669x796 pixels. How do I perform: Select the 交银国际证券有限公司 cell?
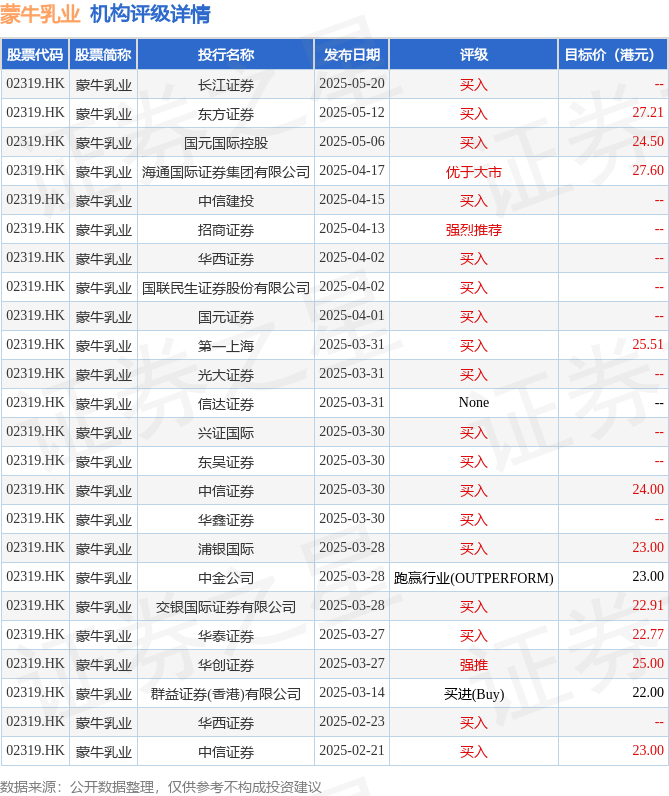[x=226, y=606]
